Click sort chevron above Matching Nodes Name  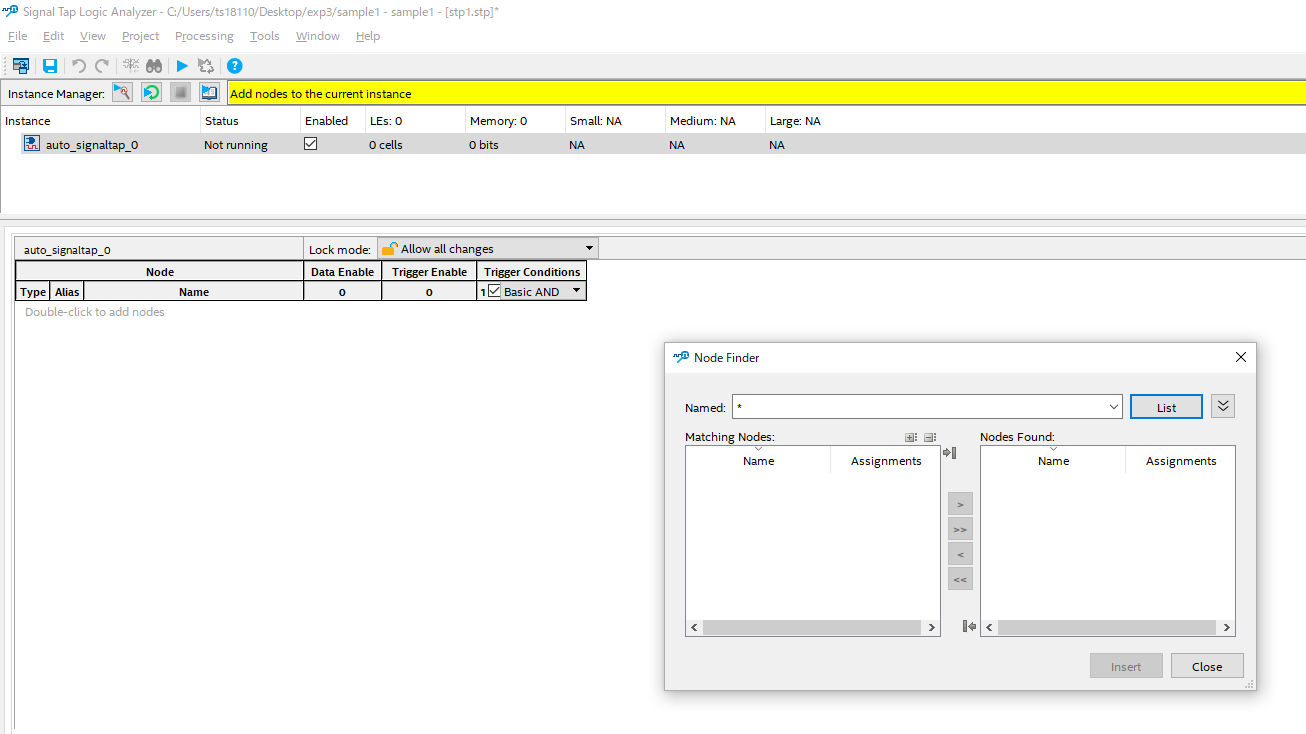(x=758, y=449)
